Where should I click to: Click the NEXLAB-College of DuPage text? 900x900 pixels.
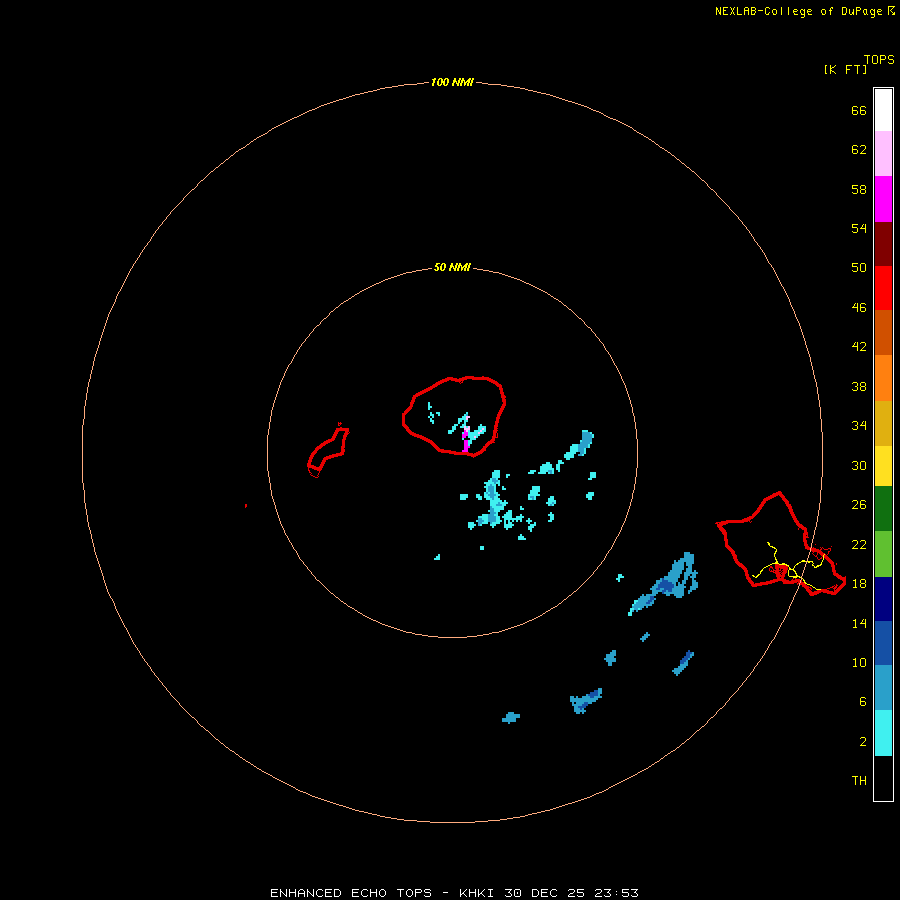coord(800,11)
